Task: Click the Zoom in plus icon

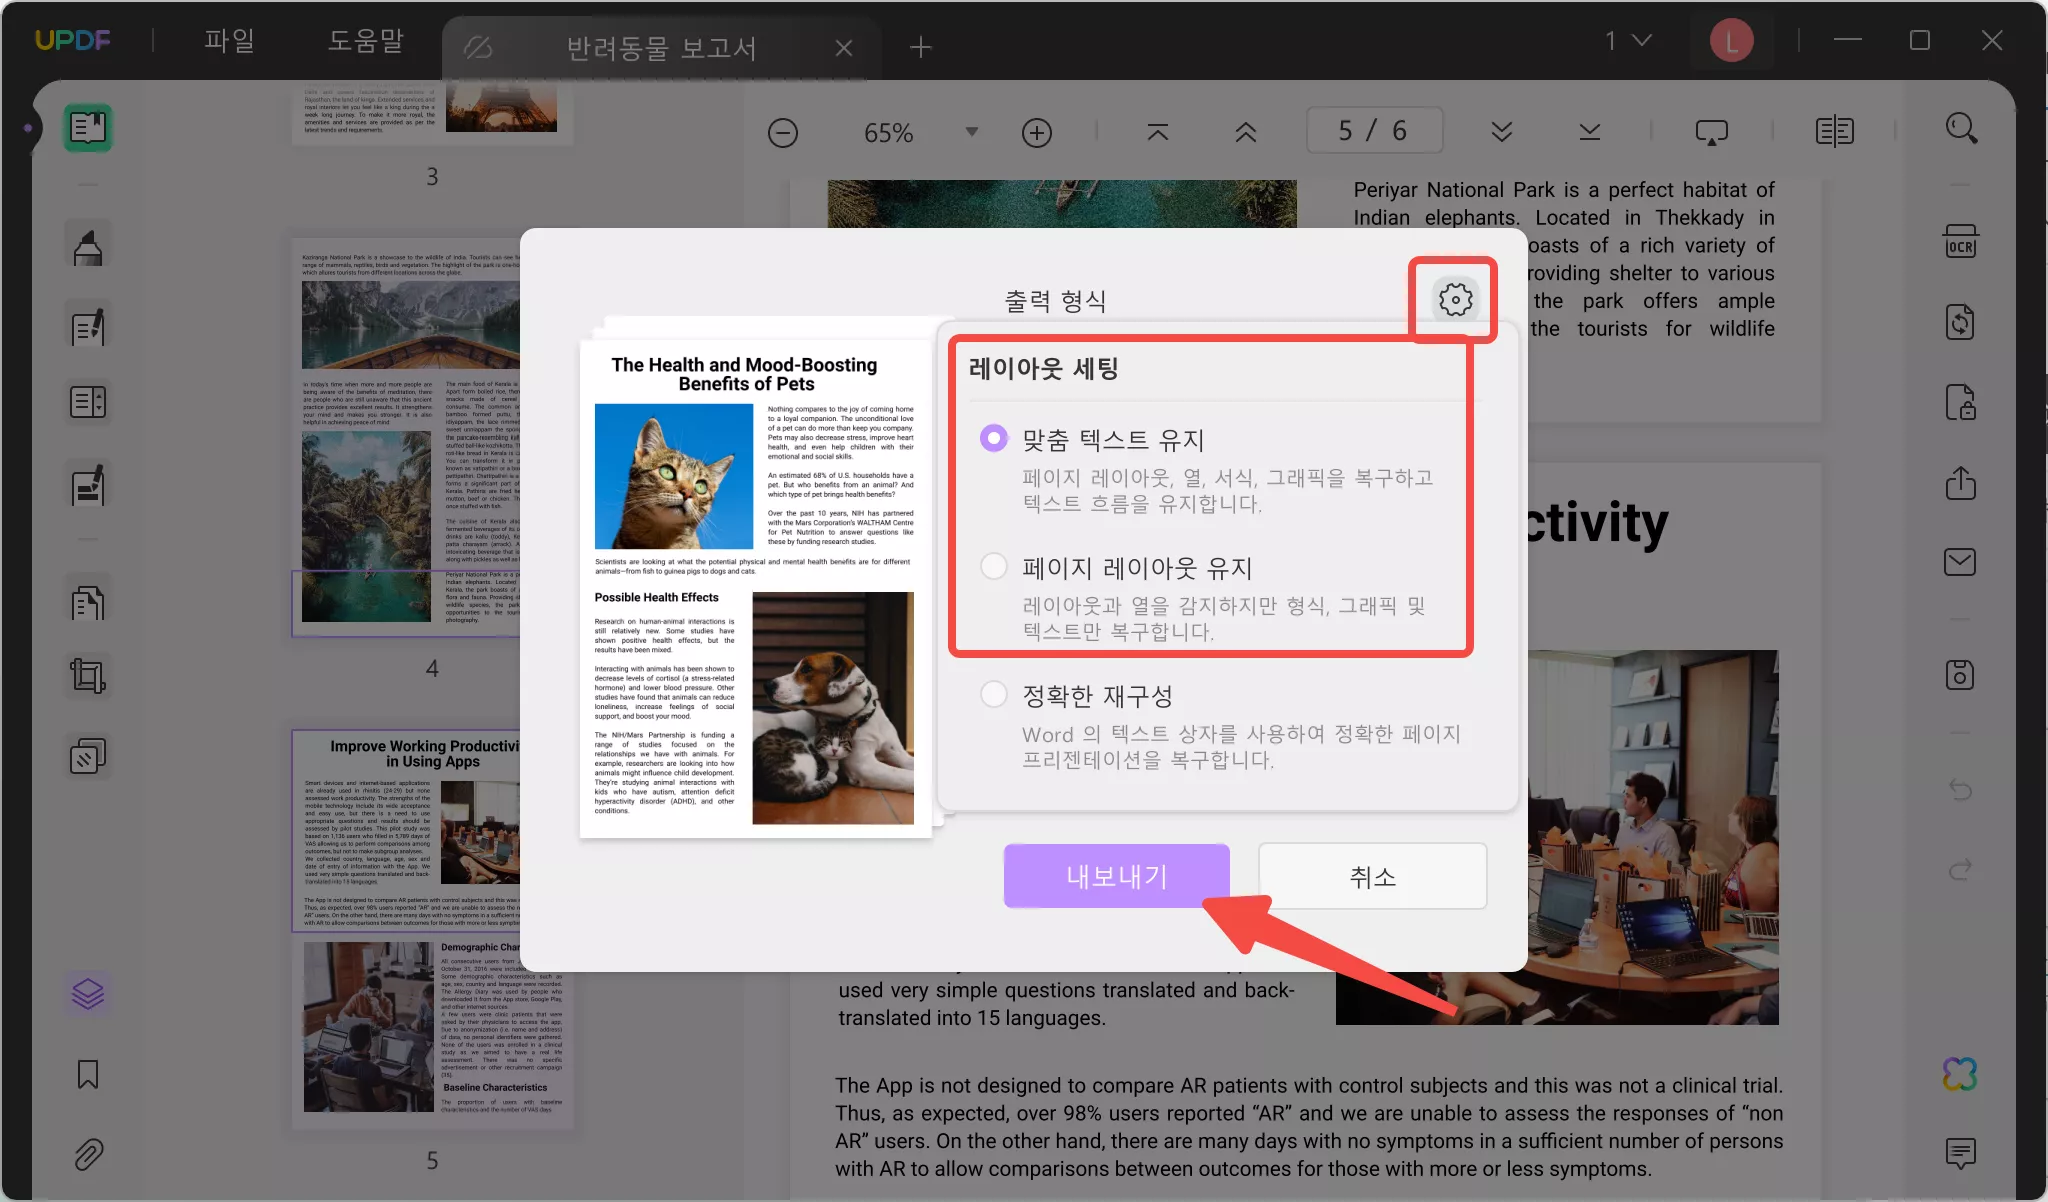Action: pyautogui.click(x=1037, y=133)
